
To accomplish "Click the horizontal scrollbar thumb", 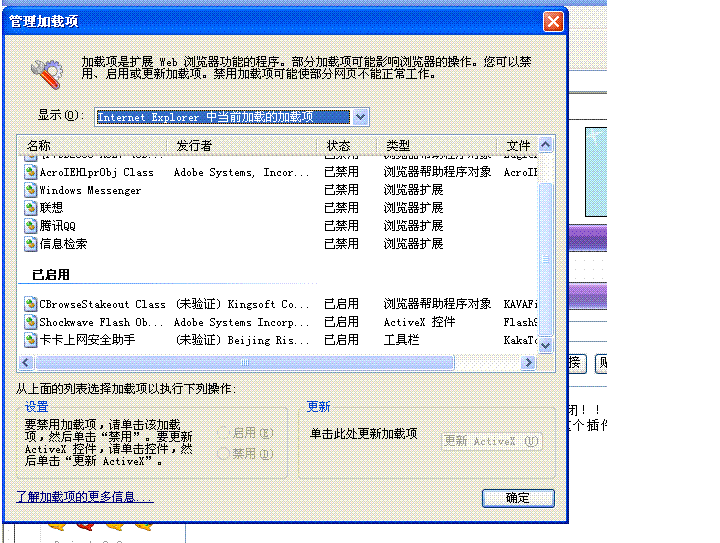I will (244, 363).
